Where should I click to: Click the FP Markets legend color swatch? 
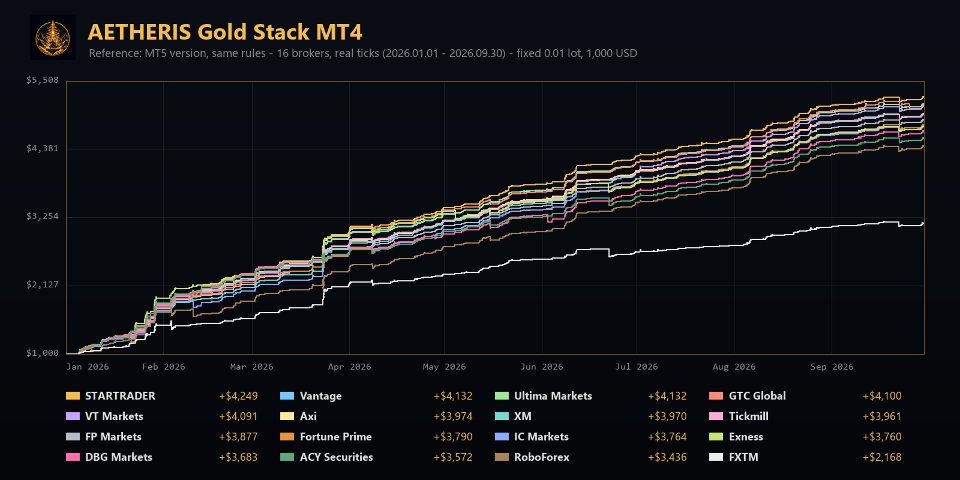click(x=72, y=437)
